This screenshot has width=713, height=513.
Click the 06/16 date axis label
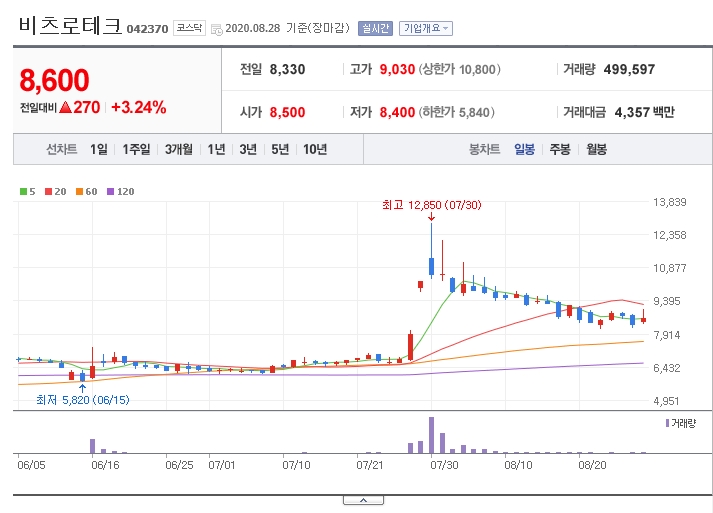point(105,465)
